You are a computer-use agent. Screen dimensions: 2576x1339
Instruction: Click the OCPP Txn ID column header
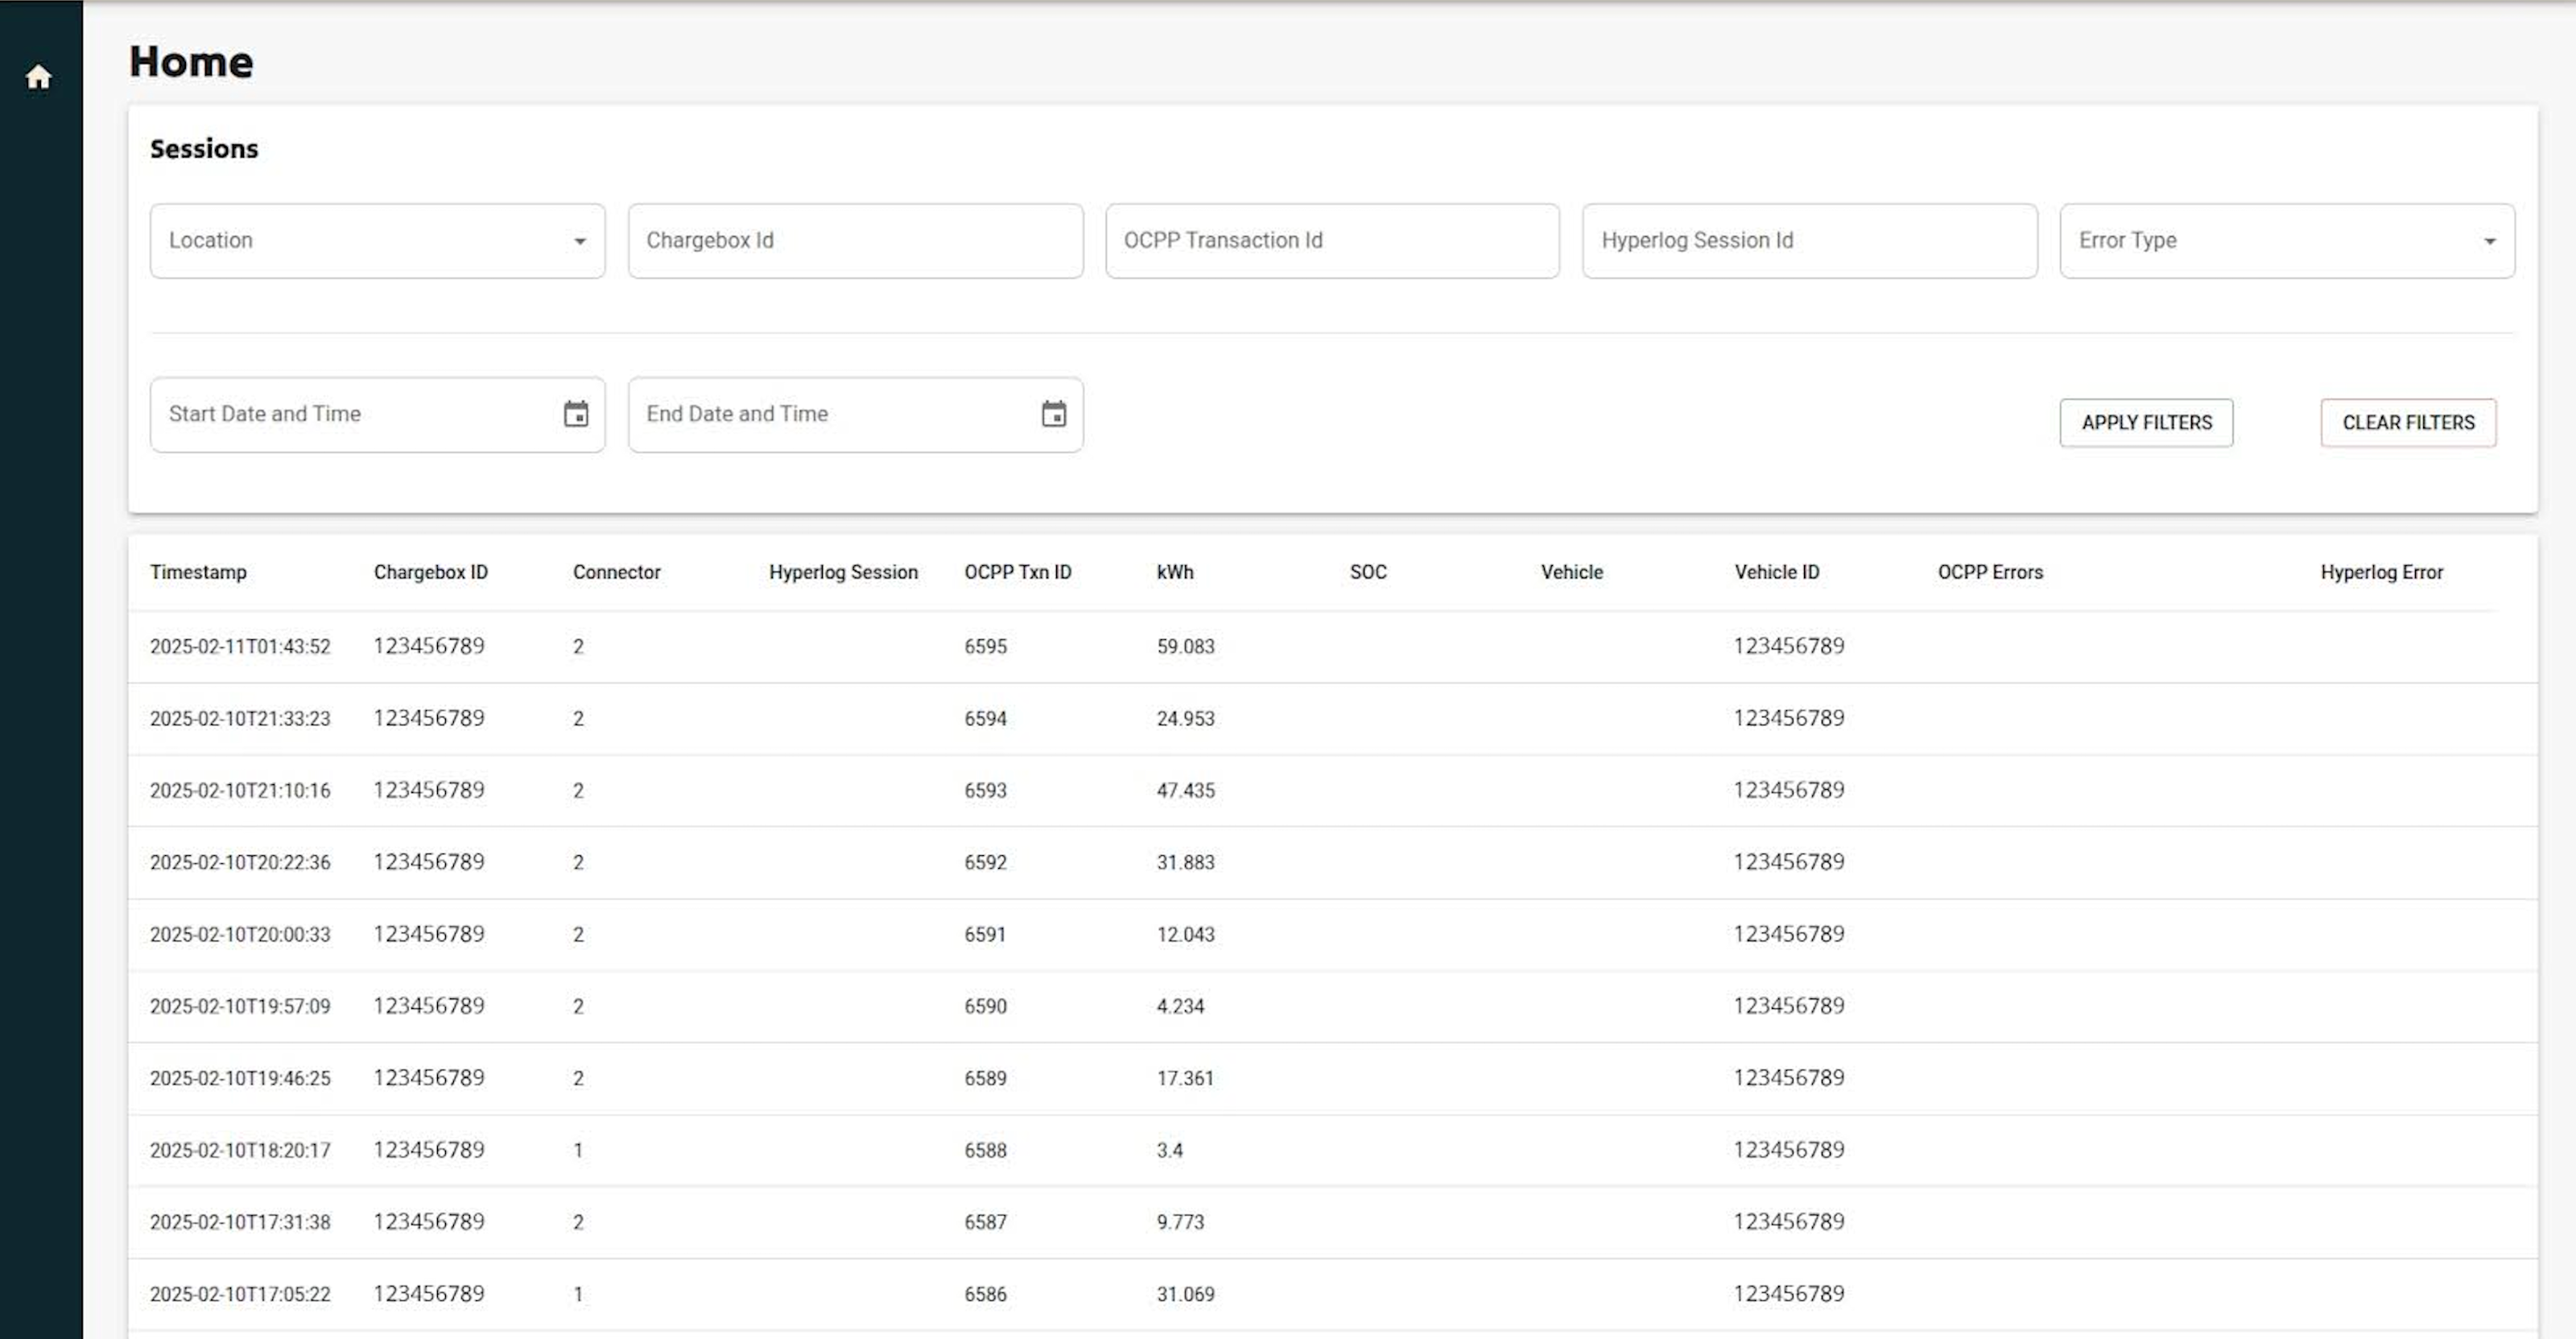(x=1017, y=572)
